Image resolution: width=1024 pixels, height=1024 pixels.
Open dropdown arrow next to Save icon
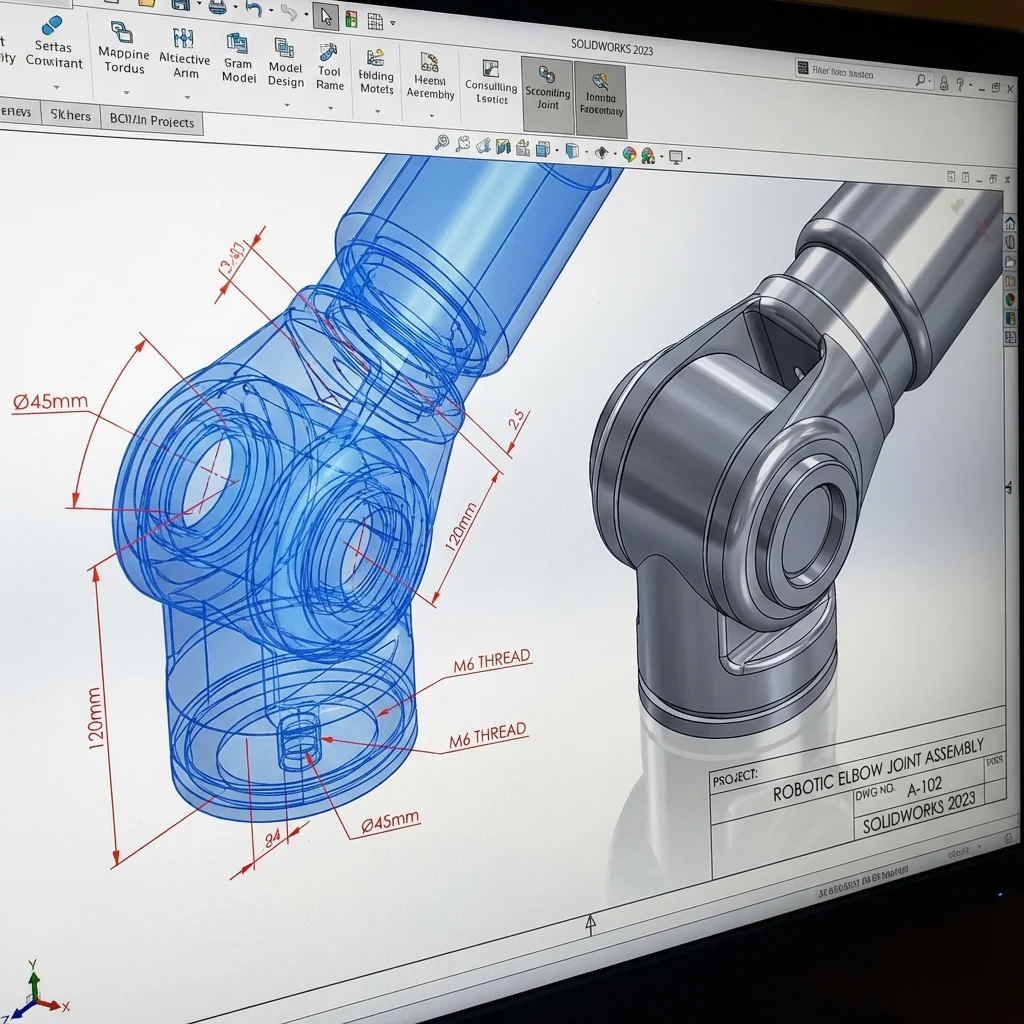pos(199,5)
